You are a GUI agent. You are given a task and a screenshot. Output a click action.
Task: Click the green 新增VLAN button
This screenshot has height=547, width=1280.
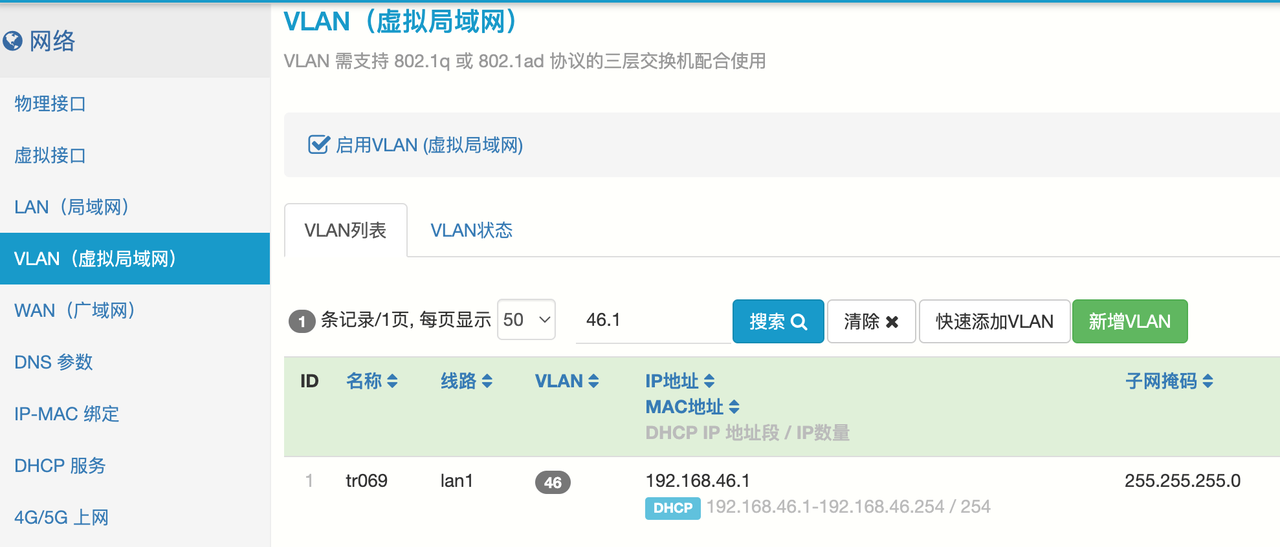pyautogui.click(x=1129, y=321)
